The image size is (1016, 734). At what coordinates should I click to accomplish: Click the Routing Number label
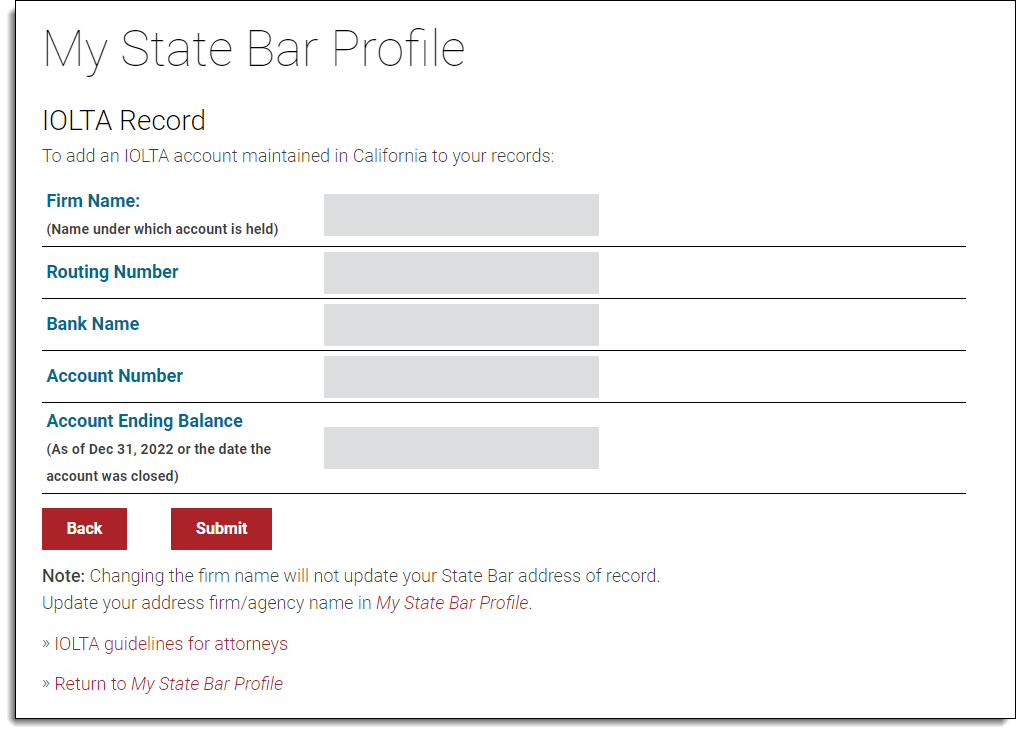[112, 272]
